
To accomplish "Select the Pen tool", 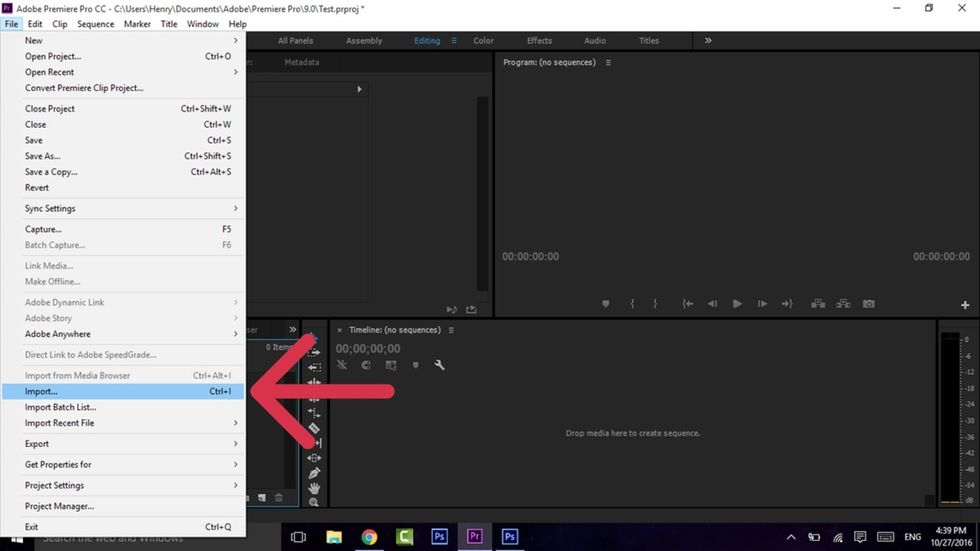I will [x=314, y=473].
